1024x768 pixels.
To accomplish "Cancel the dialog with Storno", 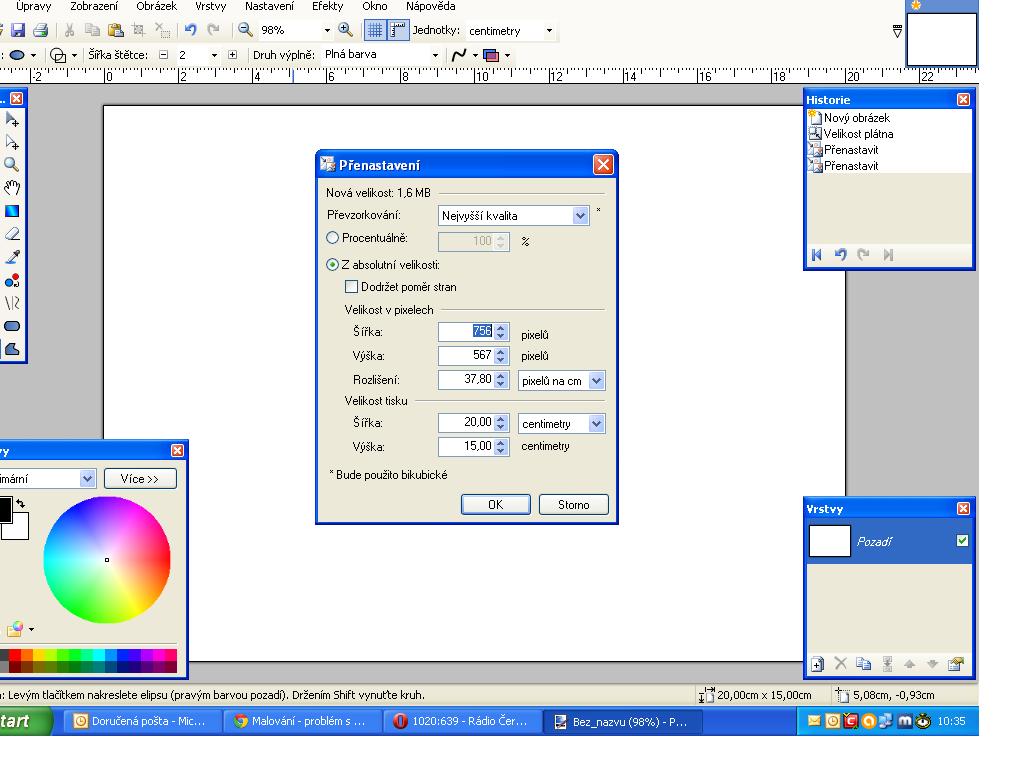I will [x=573, y=505].
